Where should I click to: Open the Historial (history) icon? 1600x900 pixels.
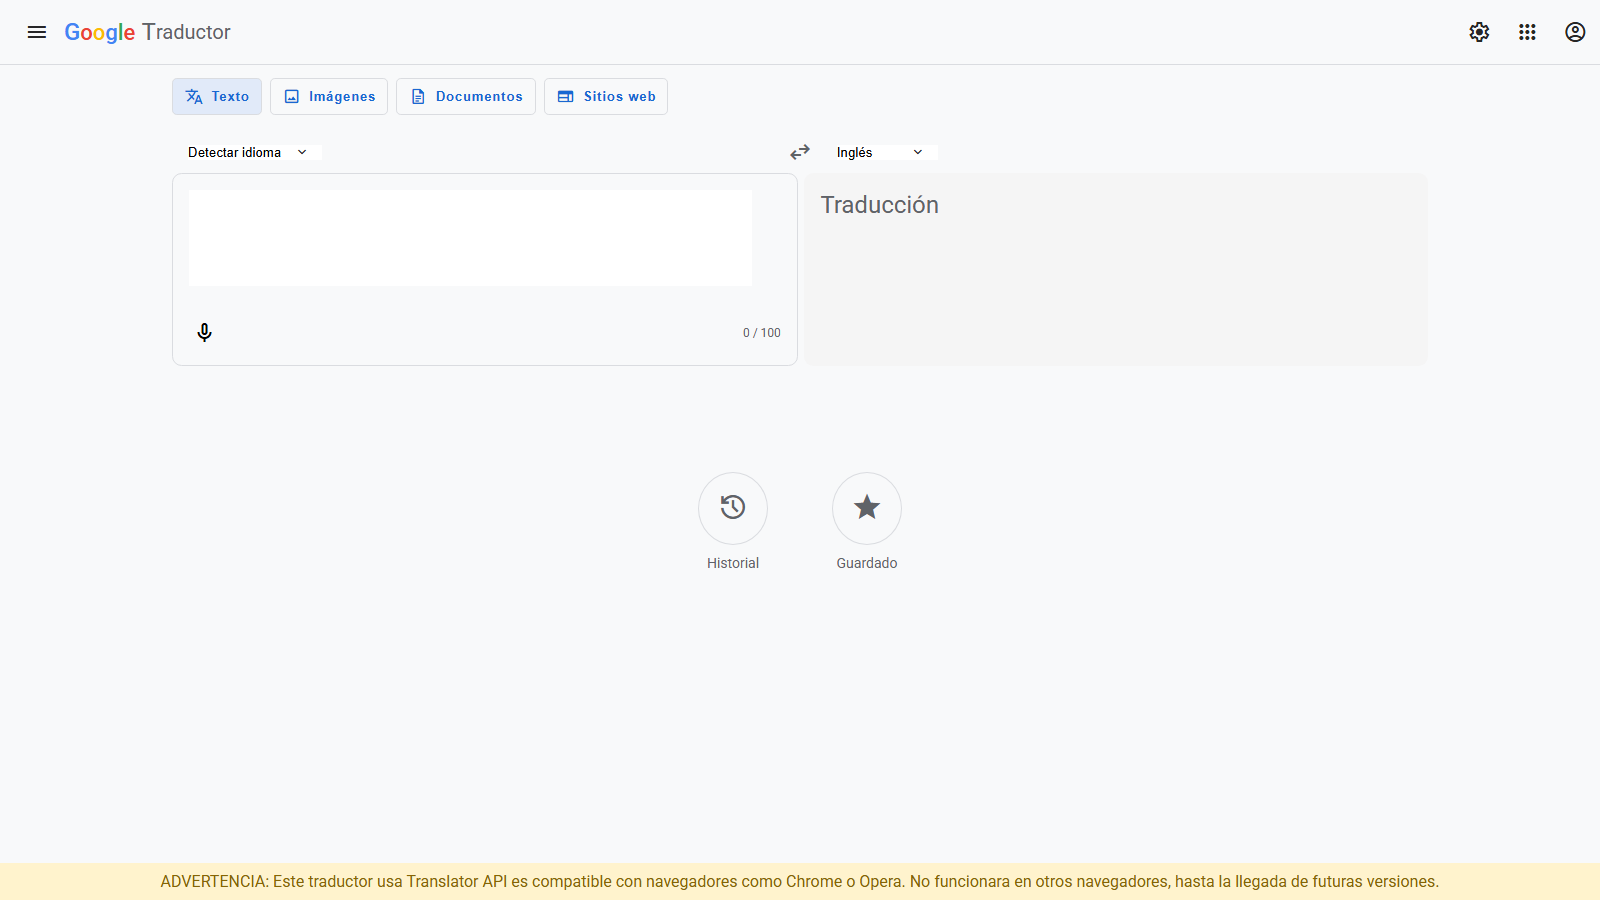732,508
